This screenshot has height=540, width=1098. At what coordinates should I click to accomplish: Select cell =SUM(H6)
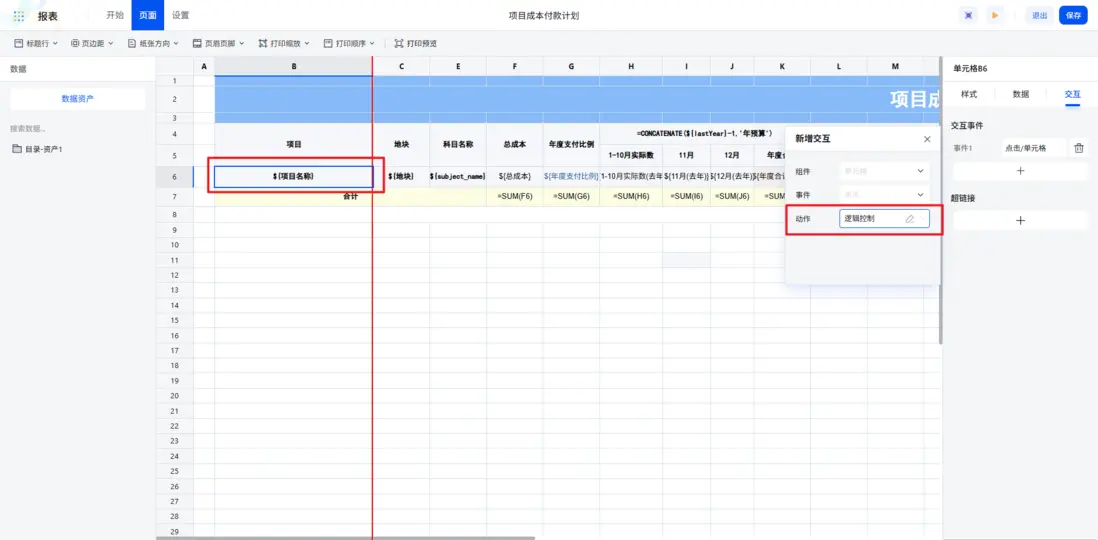631,196
